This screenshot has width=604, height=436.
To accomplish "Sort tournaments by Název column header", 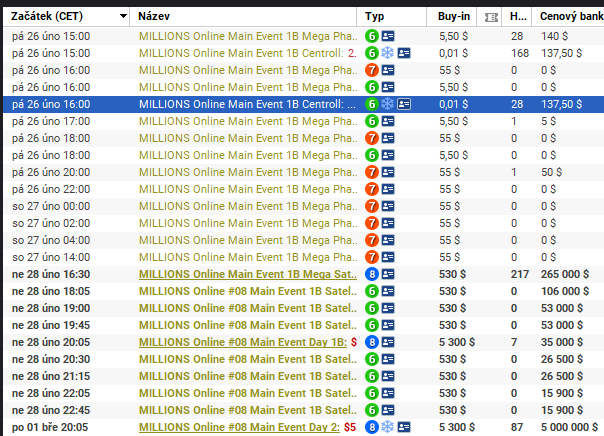I will (154, 16).
